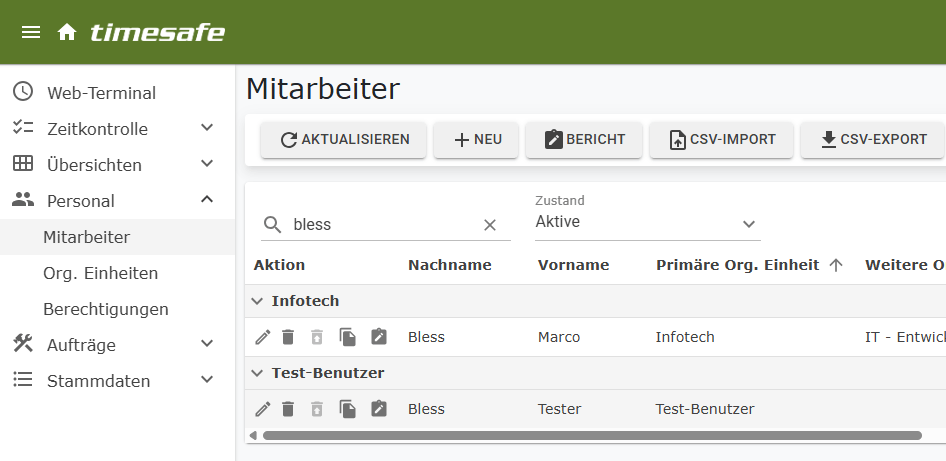Collapse the Infotech group
Viewport: 946px width, 461px height.
click(258, 301)
